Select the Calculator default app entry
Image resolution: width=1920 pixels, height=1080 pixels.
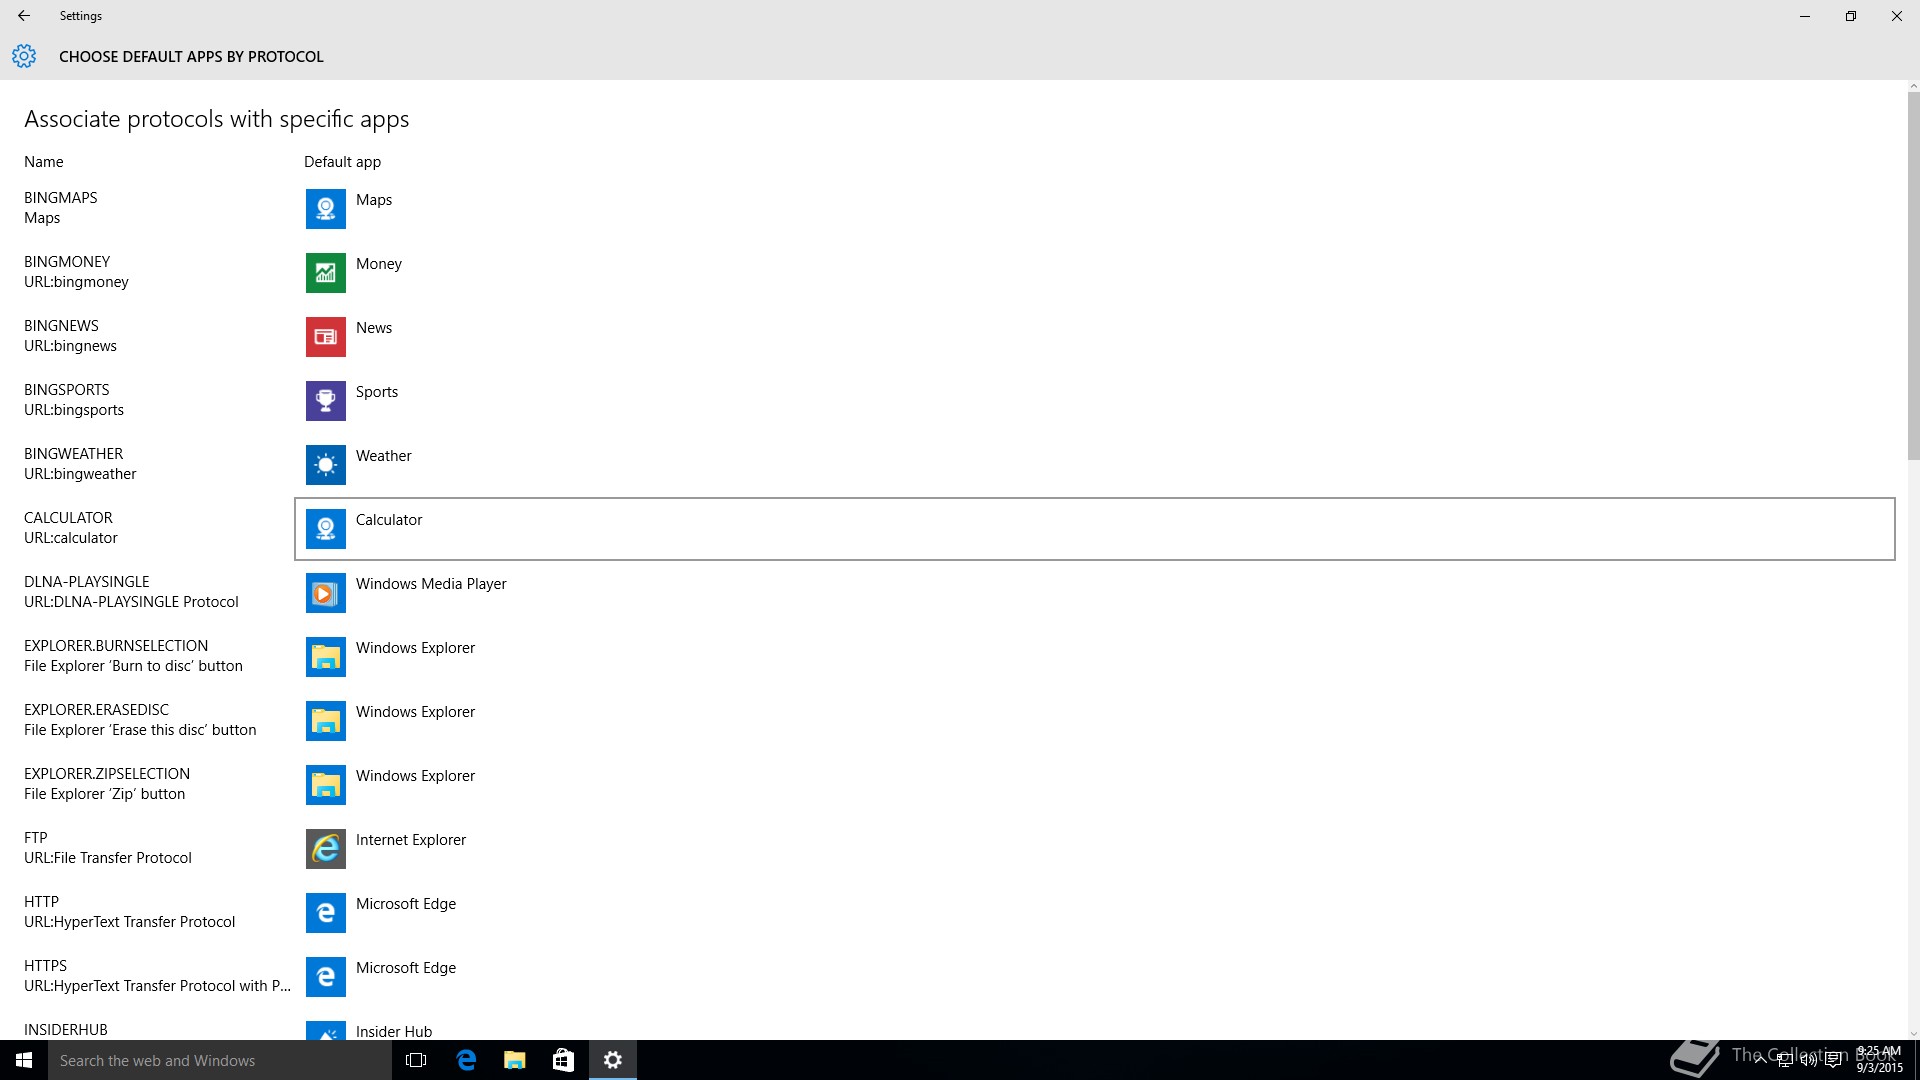1095,529
